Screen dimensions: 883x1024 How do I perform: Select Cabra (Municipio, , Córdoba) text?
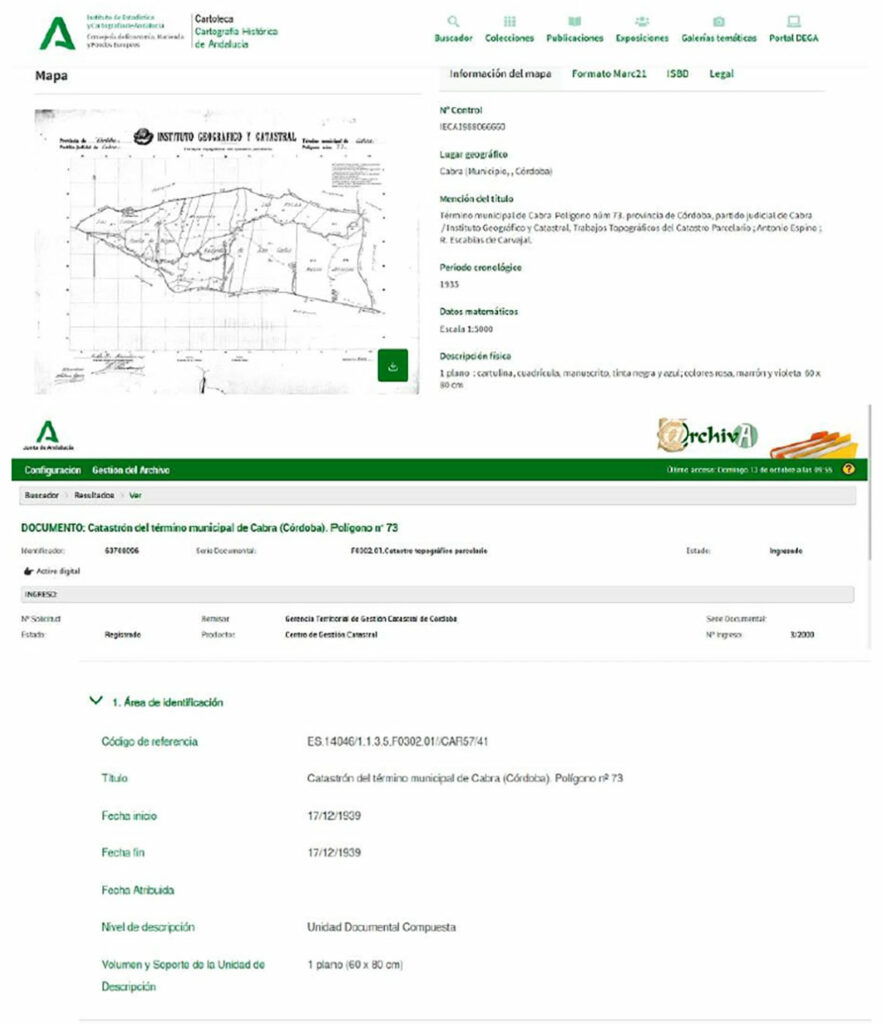(496, 171)
